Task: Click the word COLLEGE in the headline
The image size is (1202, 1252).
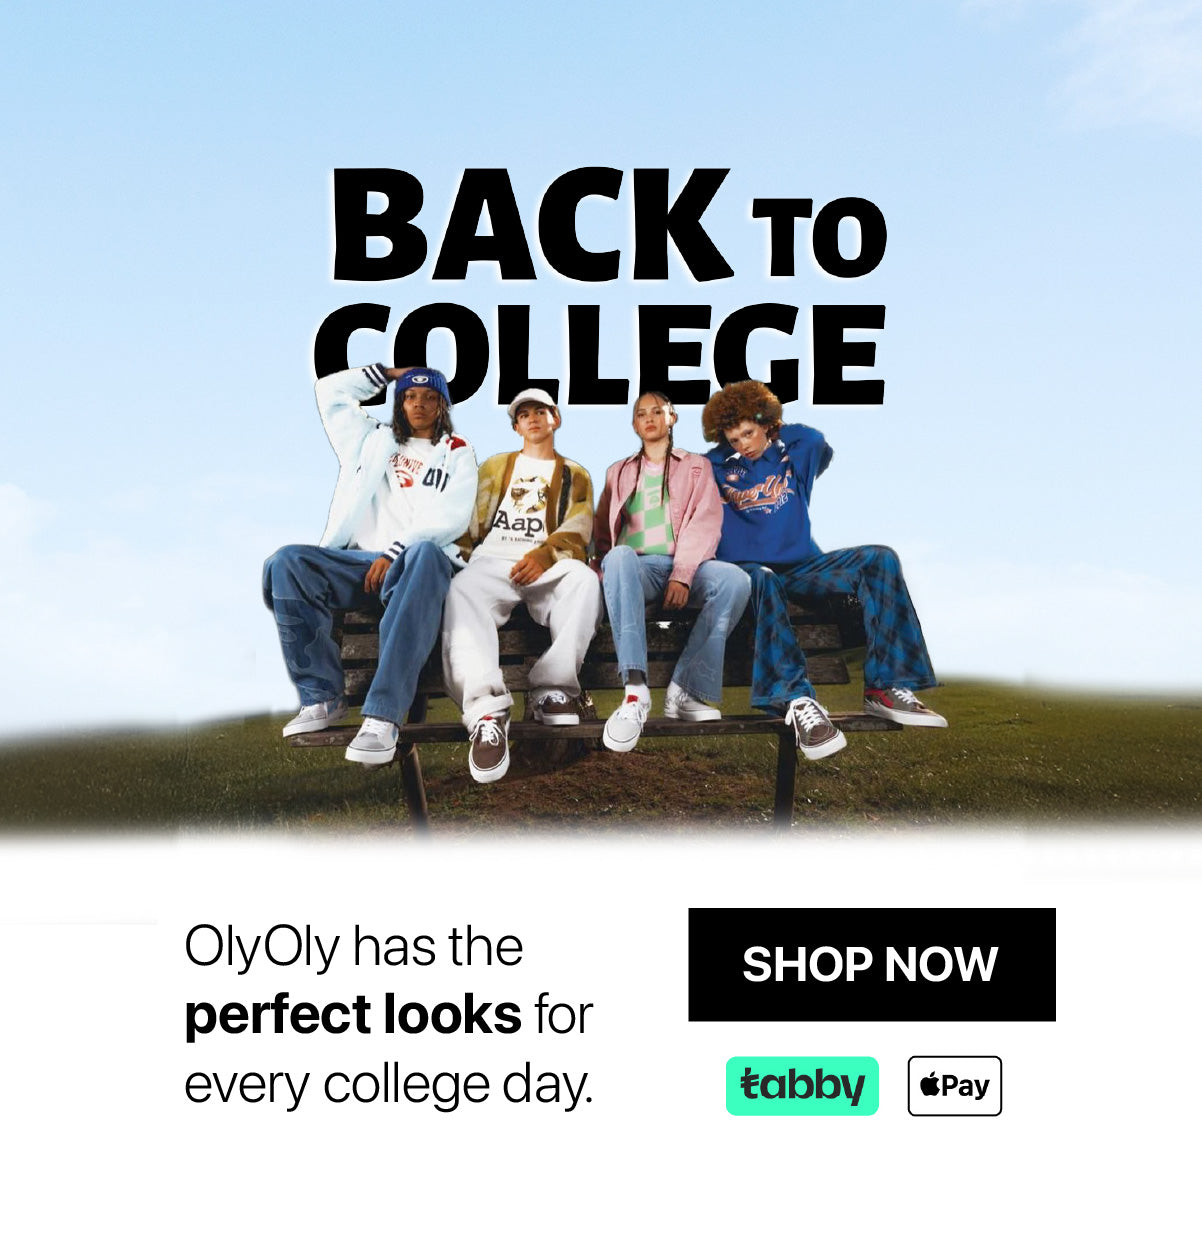Action: [x=600, y=352]
